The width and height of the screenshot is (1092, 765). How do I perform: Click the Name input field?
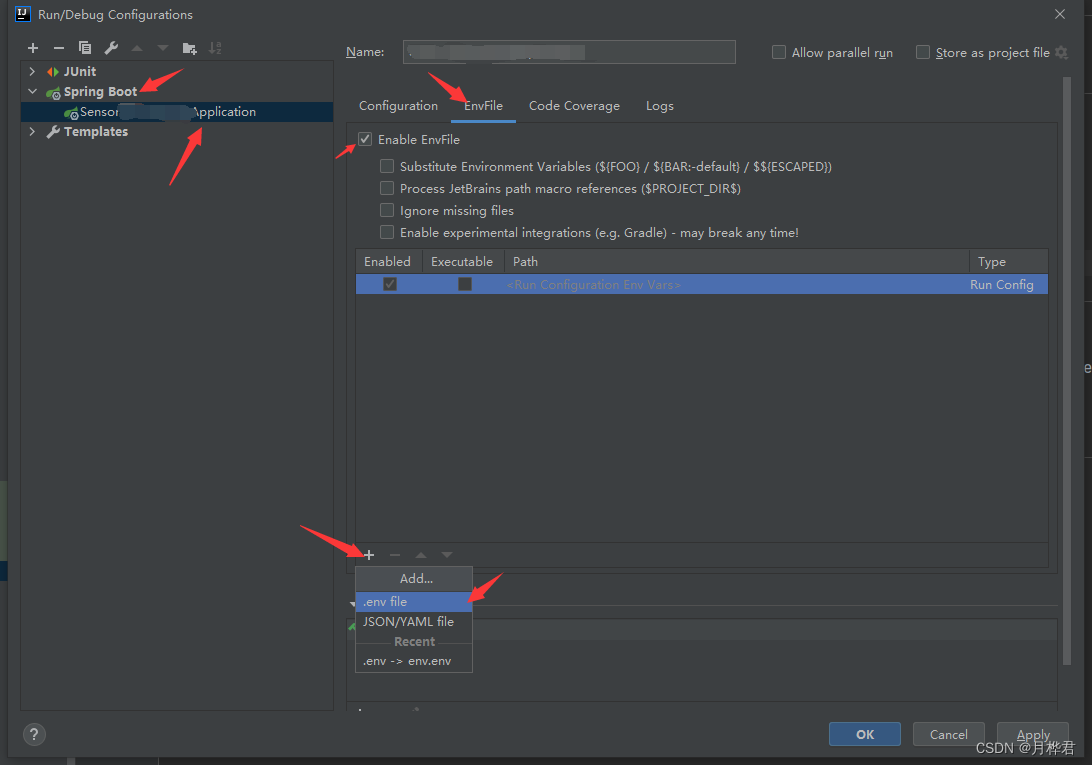[x=569, y=52]
